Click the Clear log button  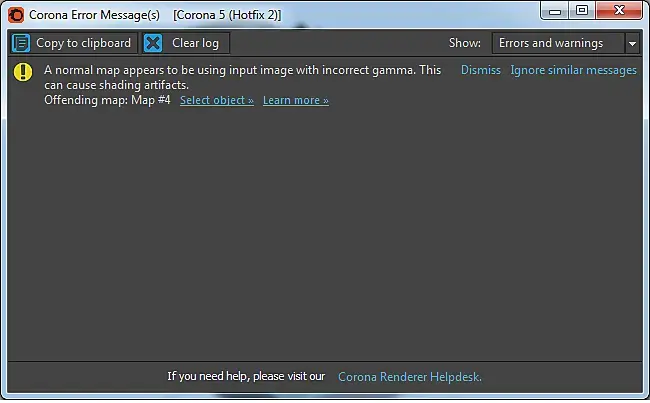click(186, 43)
